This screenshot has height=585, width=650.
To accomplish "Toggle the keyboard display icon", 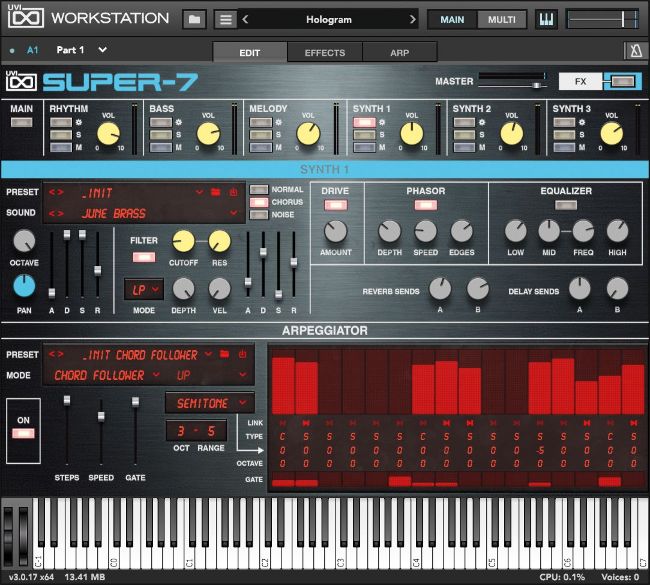I will coord(546,19).
